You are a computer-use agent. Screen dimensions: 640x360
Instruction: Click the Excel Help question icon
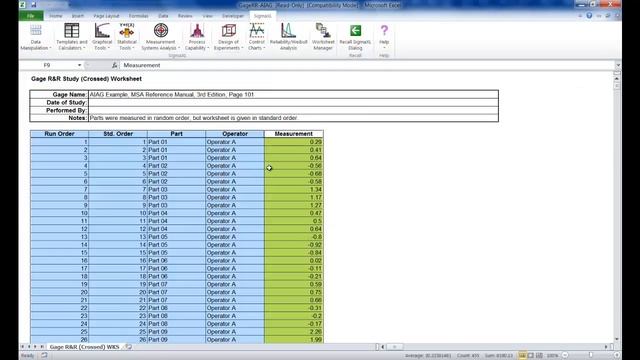pos(589,16)
